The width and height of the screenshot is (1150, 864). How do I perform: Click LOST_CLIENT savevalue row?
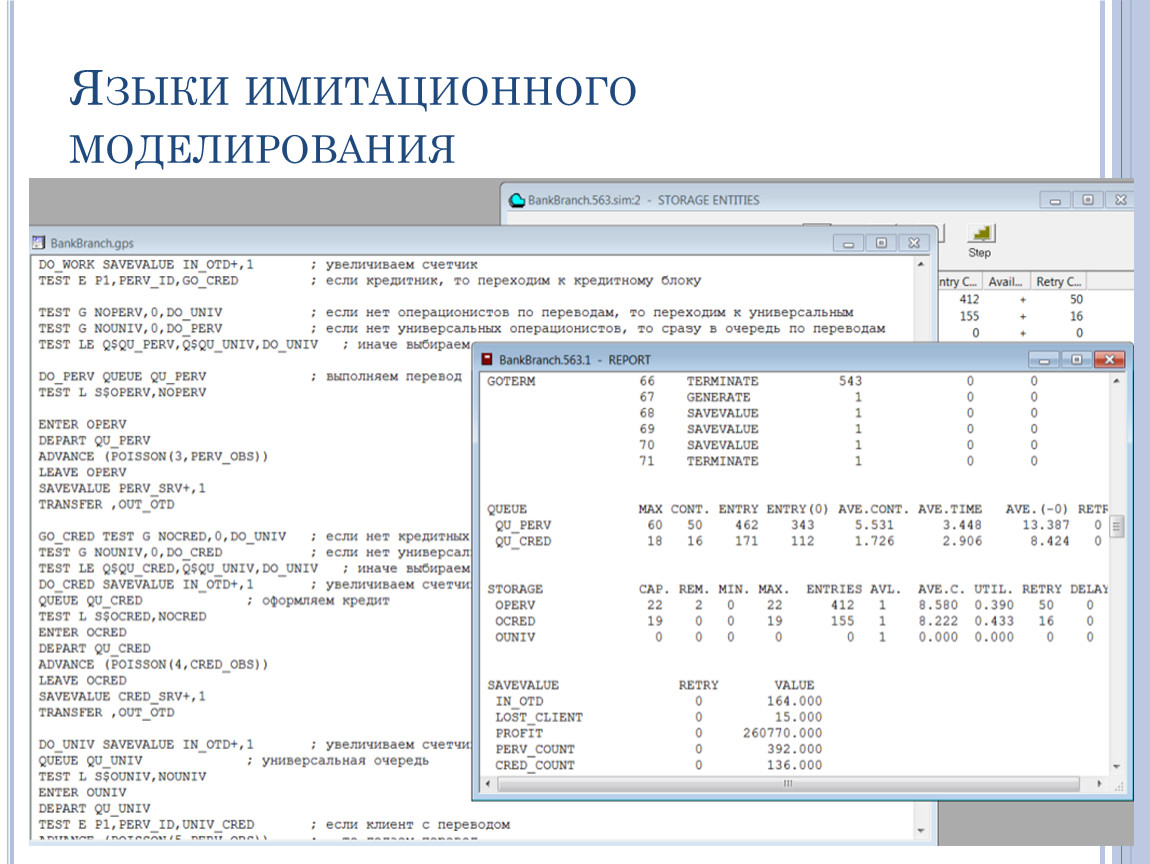pos(659,717)
